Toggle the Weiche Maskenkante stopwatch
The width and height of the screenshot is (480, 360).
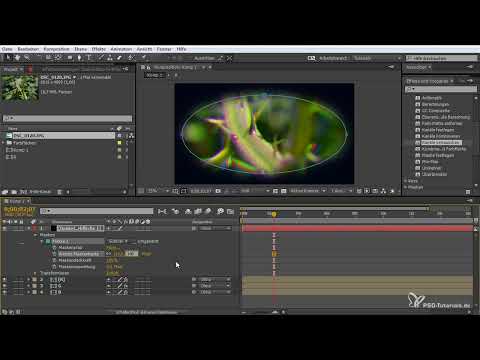(x=55, y=254)
